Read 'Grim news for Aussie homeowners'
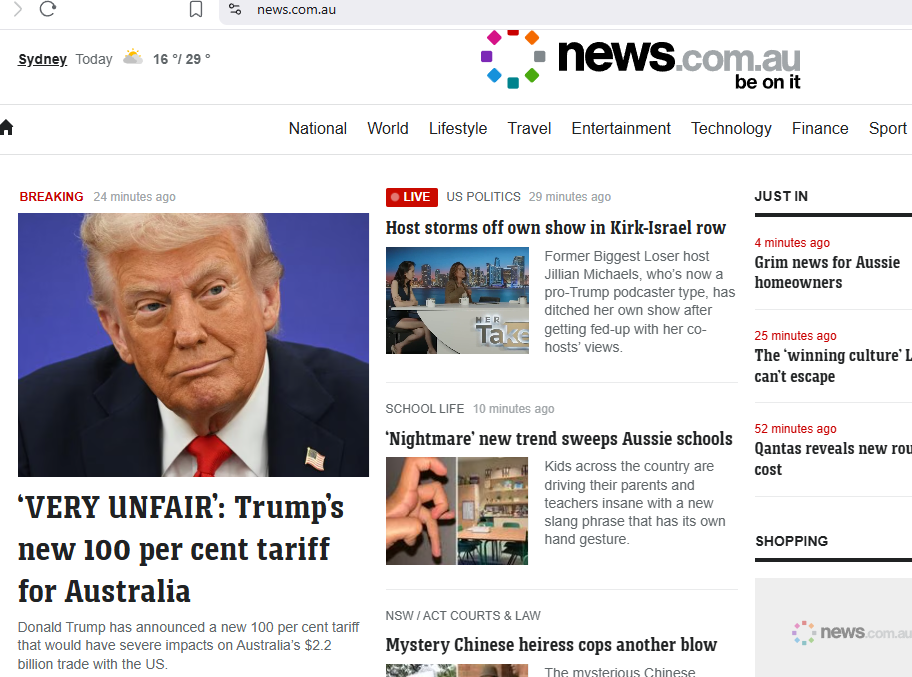Image resolution: width=912 pixels, height=677 pixels. tap(827, 272)
